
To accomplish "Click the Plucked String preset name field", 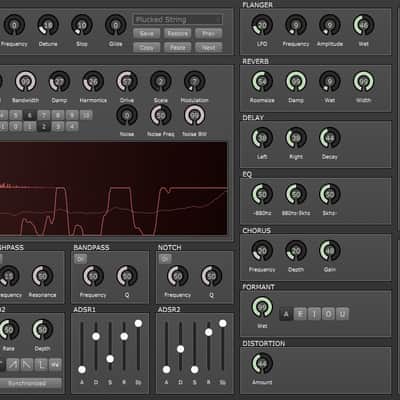I will [x=178, y=19].
